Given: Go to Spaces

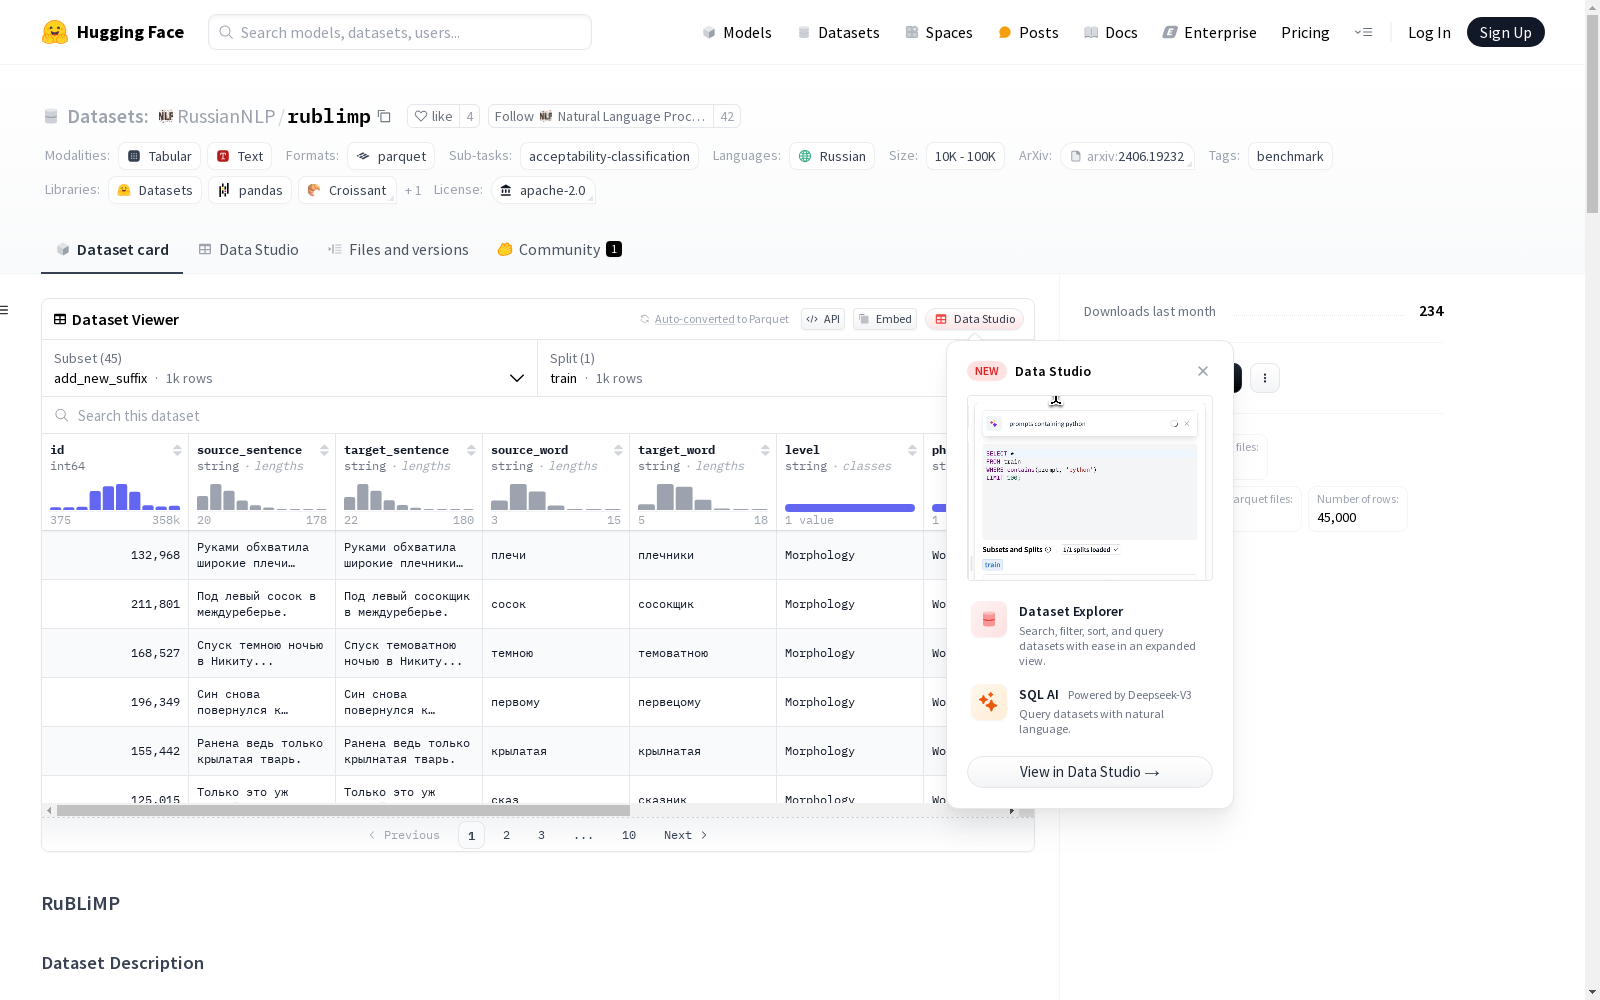Looking at the screenshot, I should 938,32.
